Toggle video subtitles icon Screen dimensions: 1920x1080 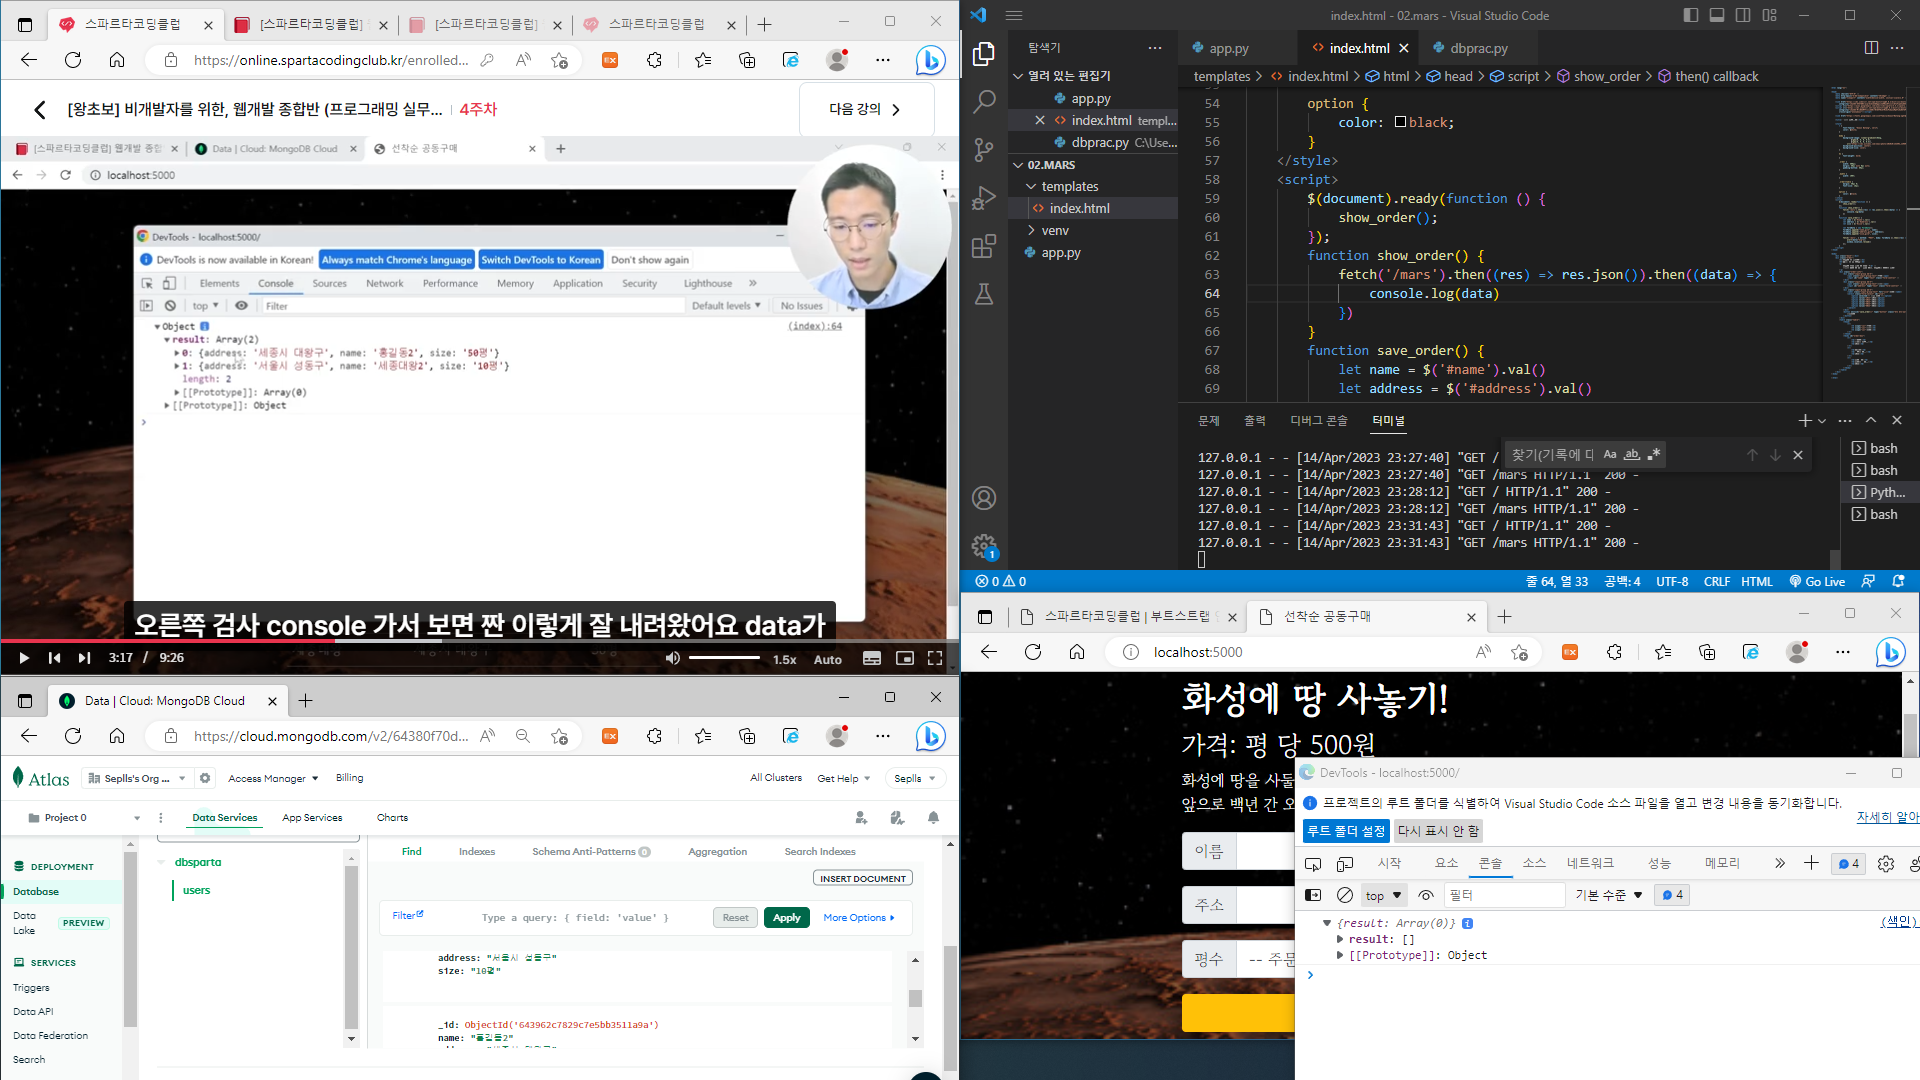[872, 658]
